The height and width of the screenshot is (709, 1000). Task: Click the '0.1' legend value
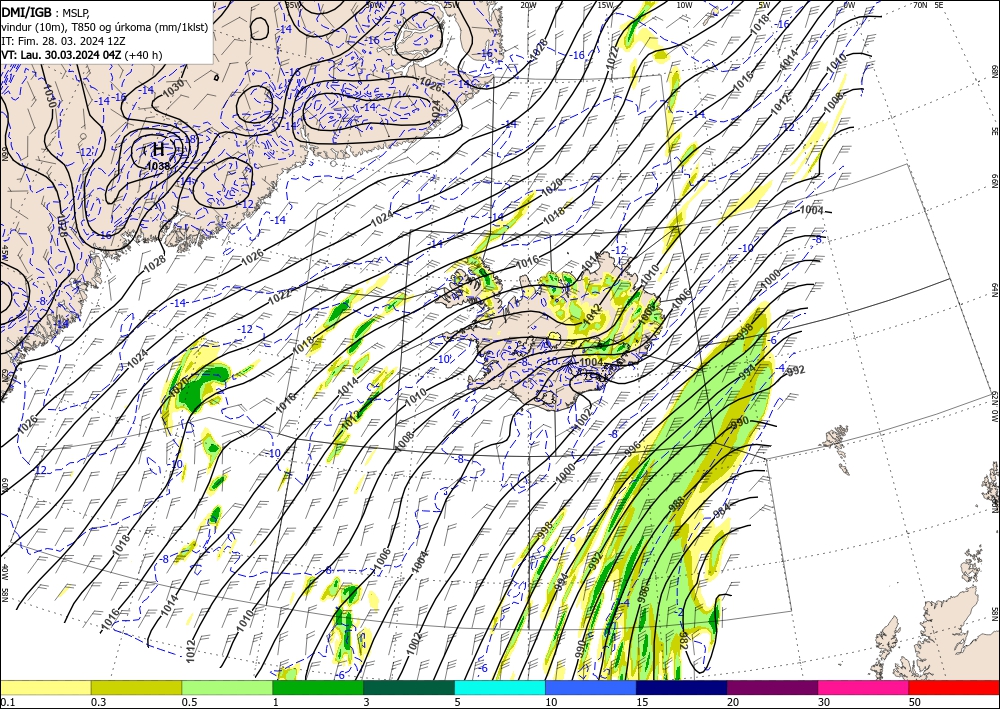click(x=7, y=702)
